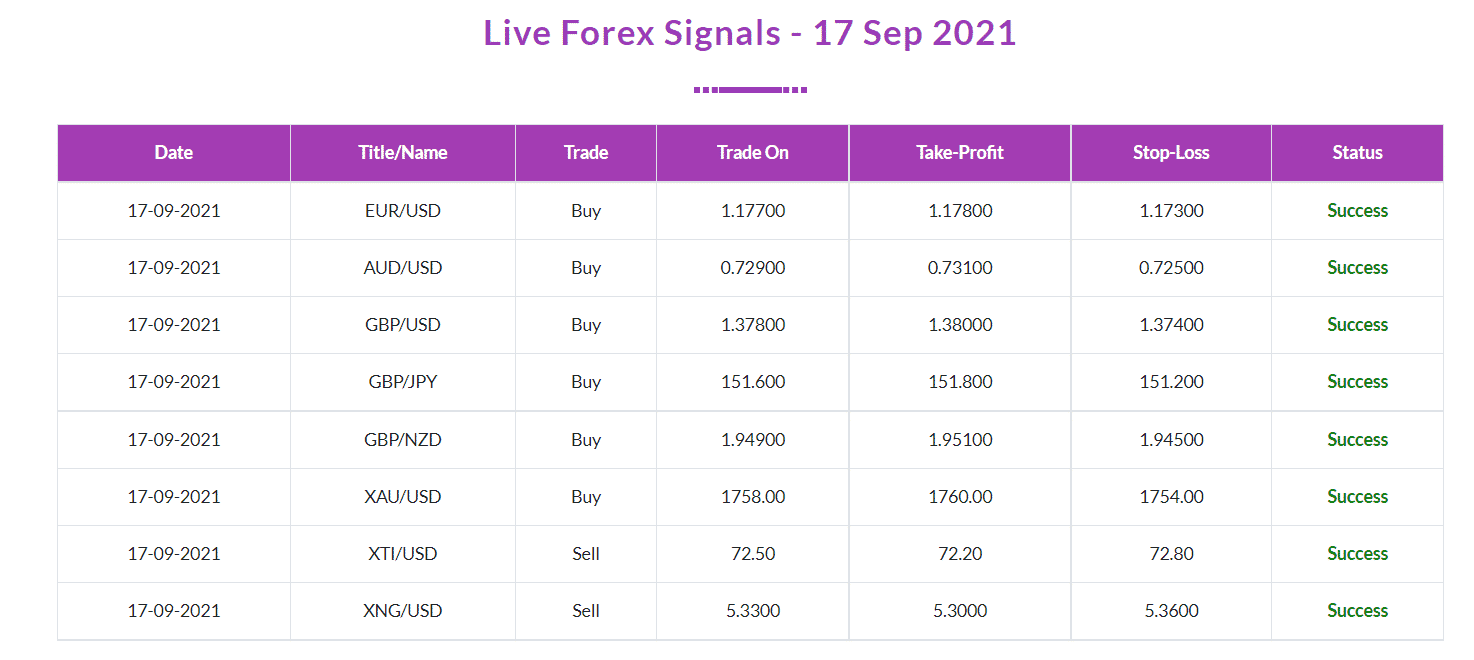Select the GBP/NZD take-profit value 1.95100
The height and width of the screenshot is (660, 1474).
point(960,440)
